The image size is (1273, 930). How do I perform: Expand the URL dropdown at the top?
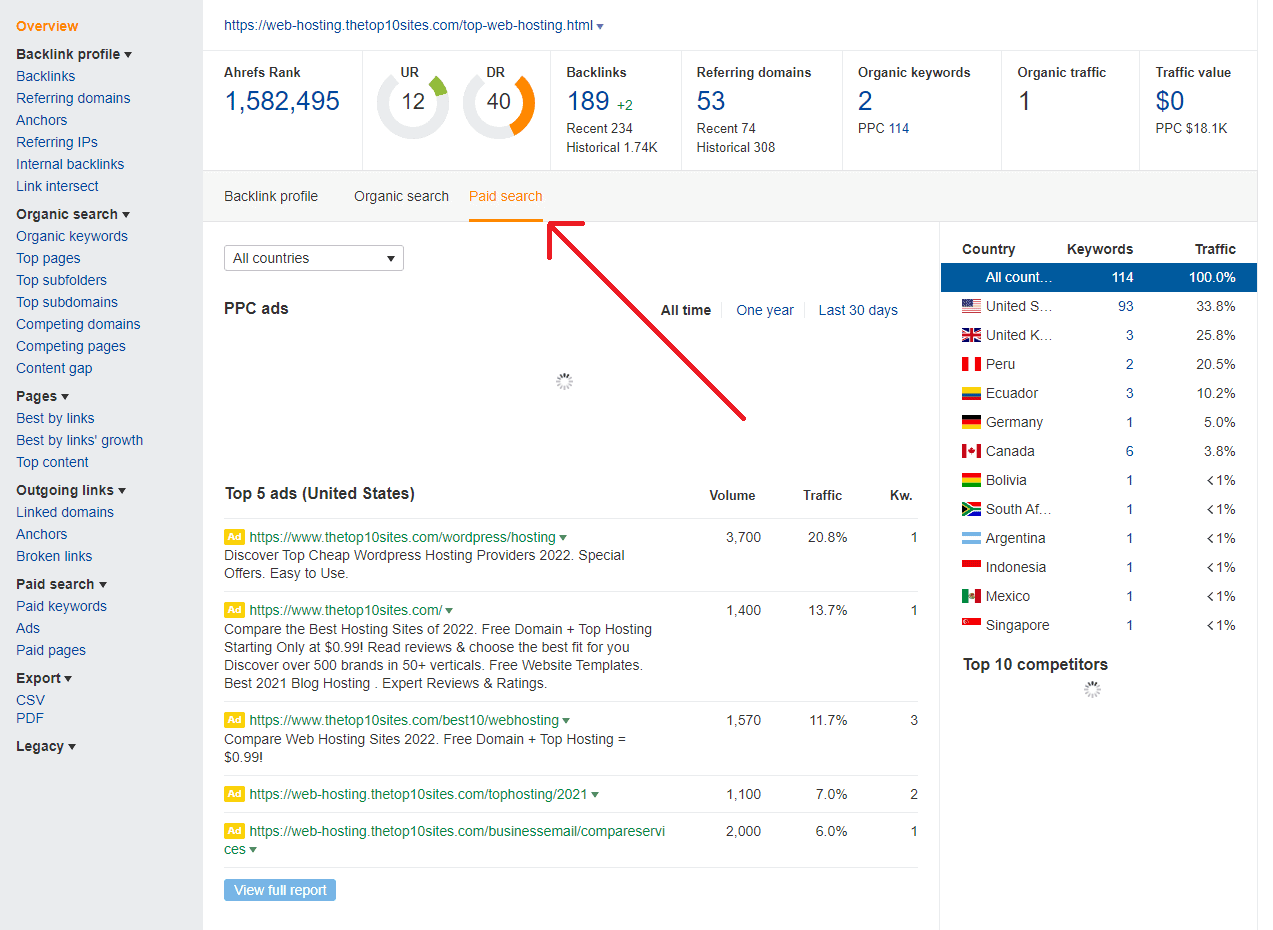(599, 25)
